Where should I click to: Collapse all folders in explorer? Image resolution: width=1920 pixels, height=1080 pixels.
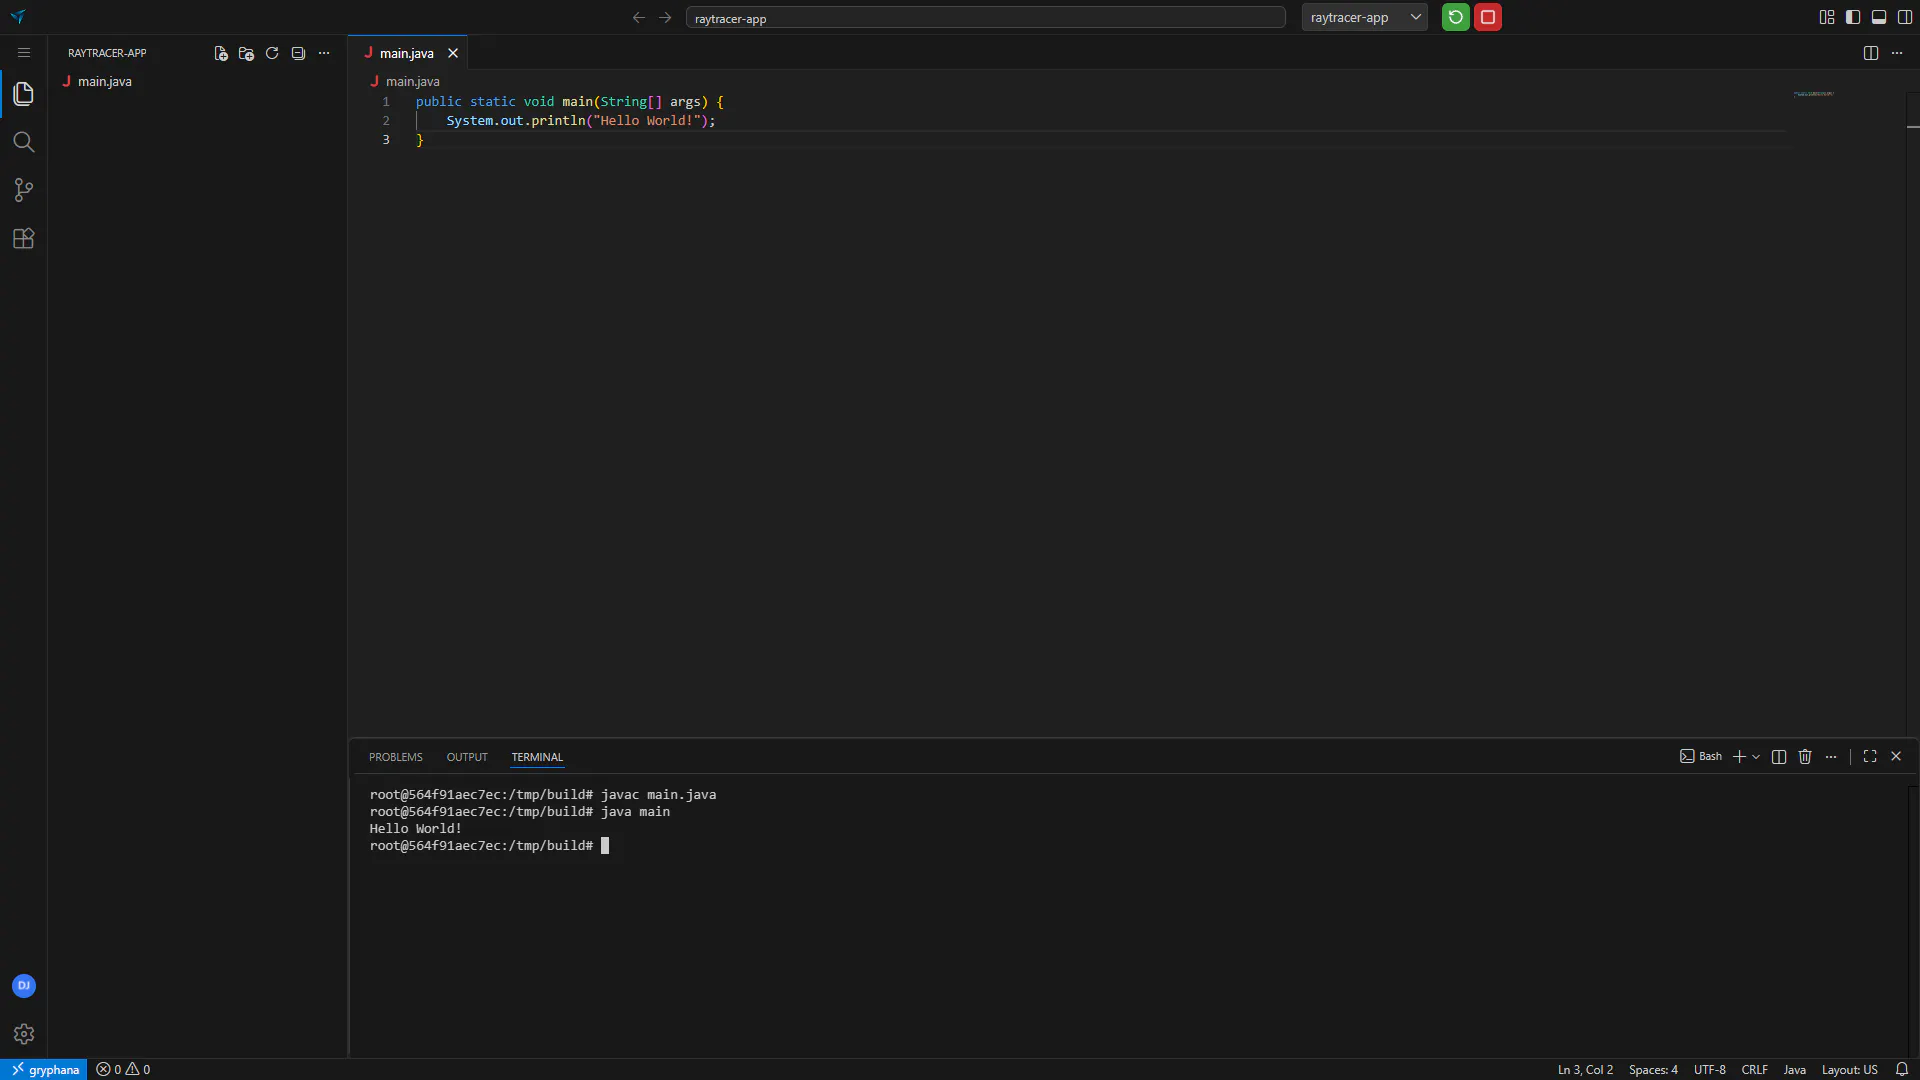pyautogui.click(x=298, y=53)
